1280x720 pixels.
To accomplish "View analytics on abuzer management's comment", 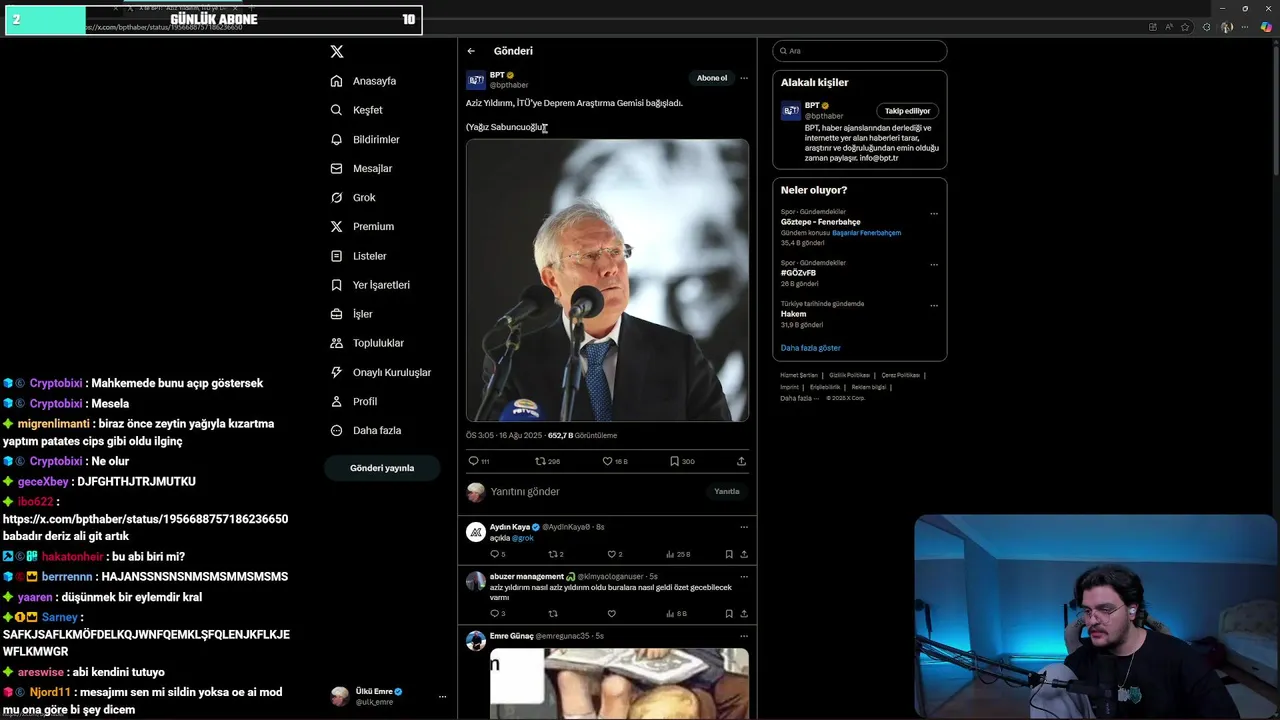I will click(x=676, y=614).
